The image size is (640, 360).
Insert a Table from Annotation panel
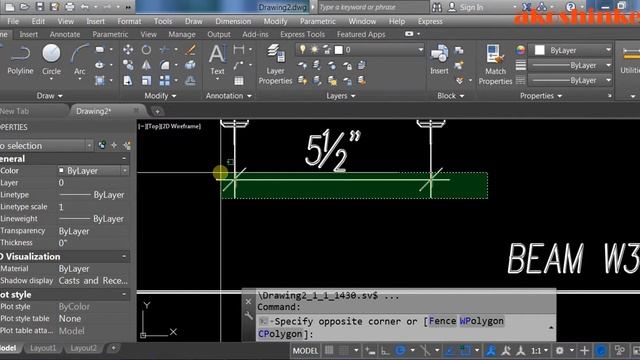pos(239,80)
